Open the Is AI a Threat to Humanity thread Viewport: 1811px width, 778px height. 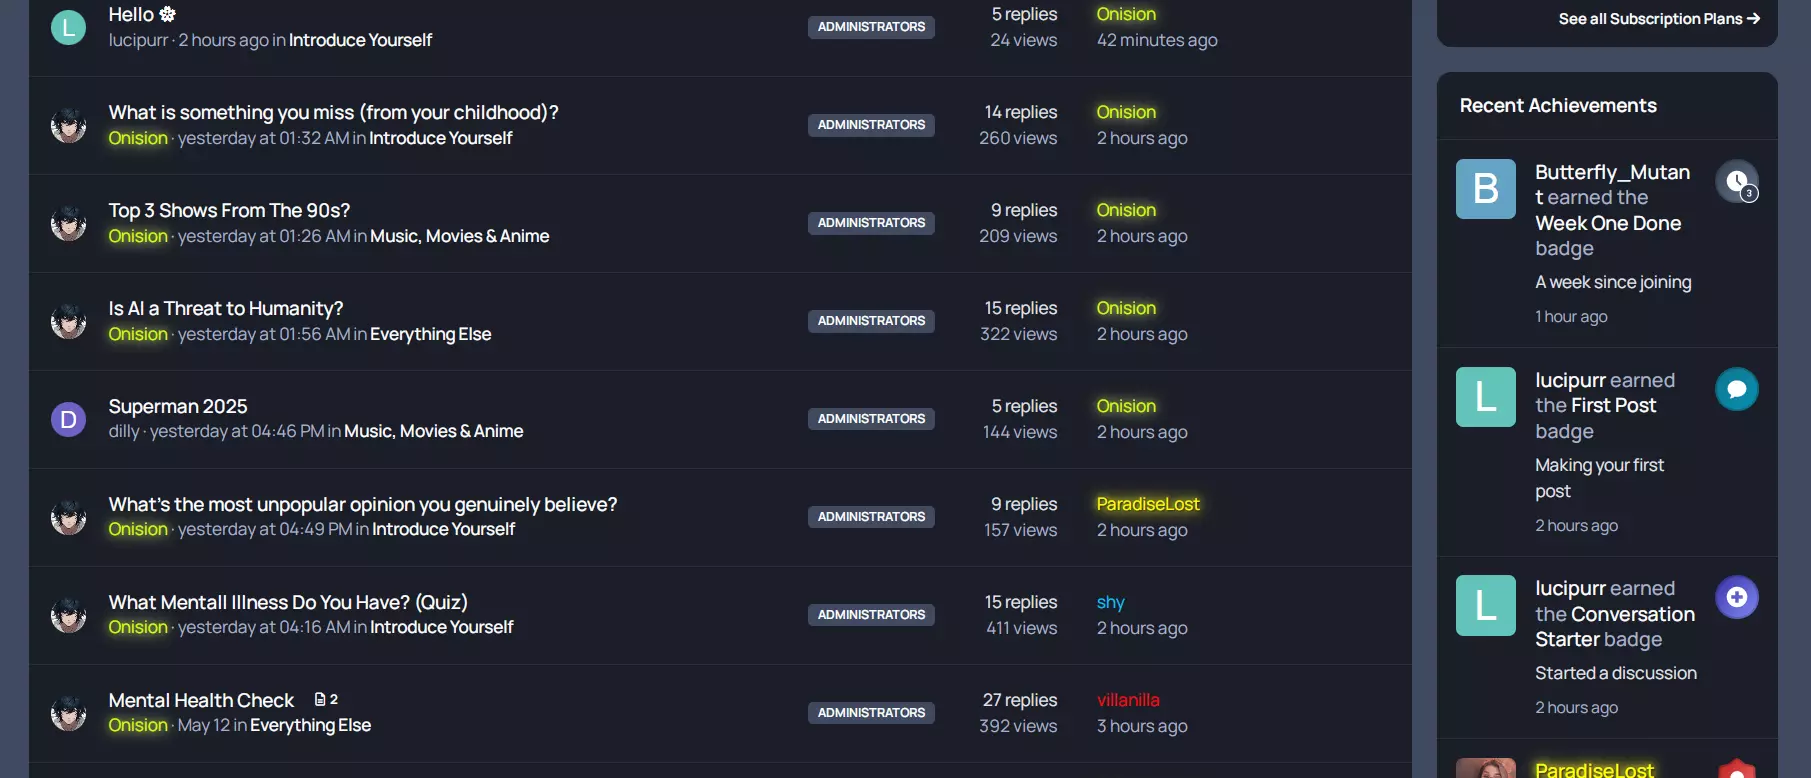click(225, 307)
